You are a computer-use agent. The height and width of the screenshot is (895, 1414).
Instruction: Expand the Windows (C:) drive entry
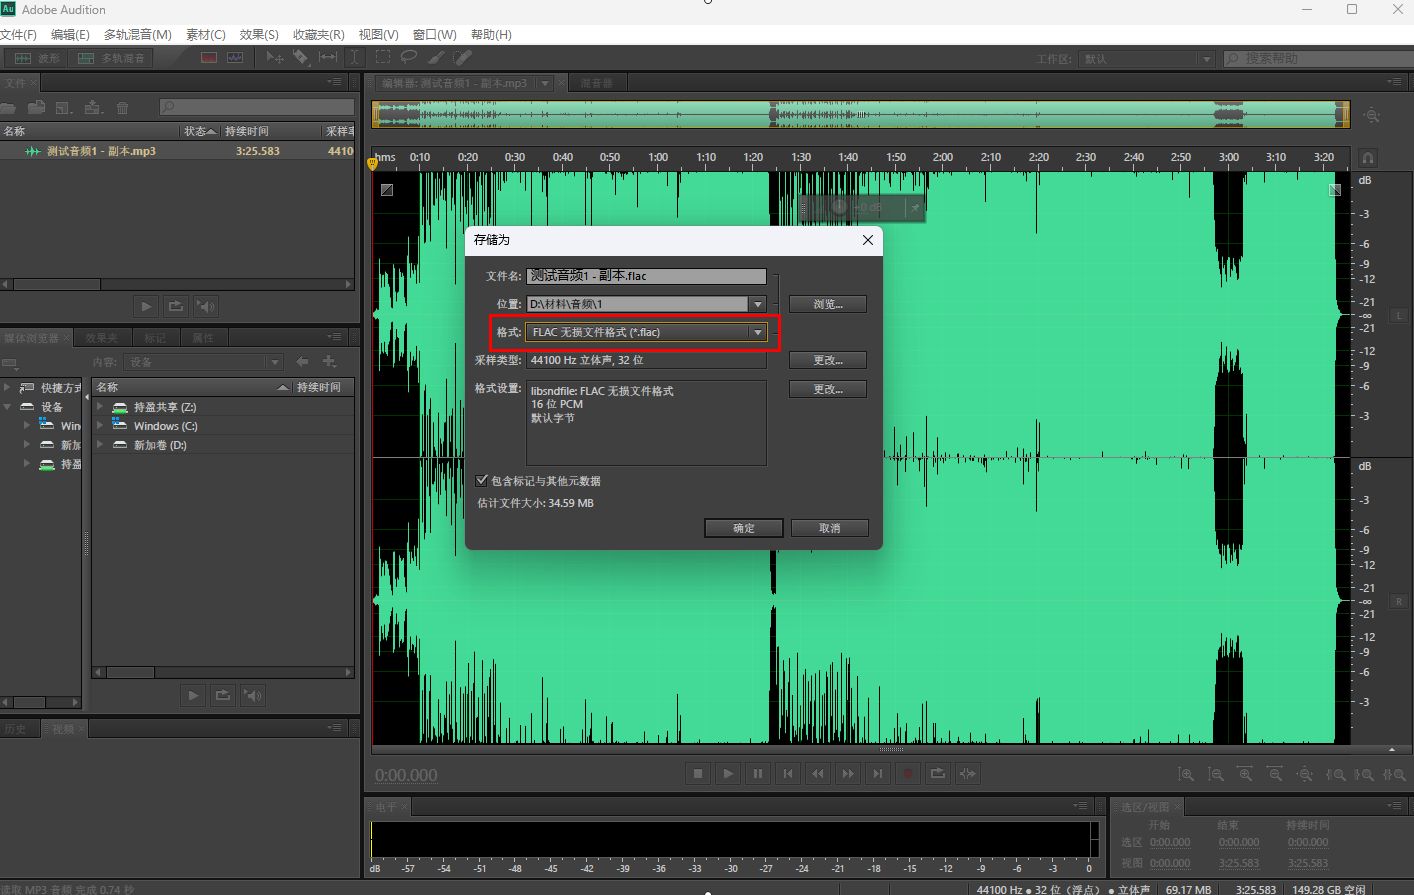tap(98, 425)
